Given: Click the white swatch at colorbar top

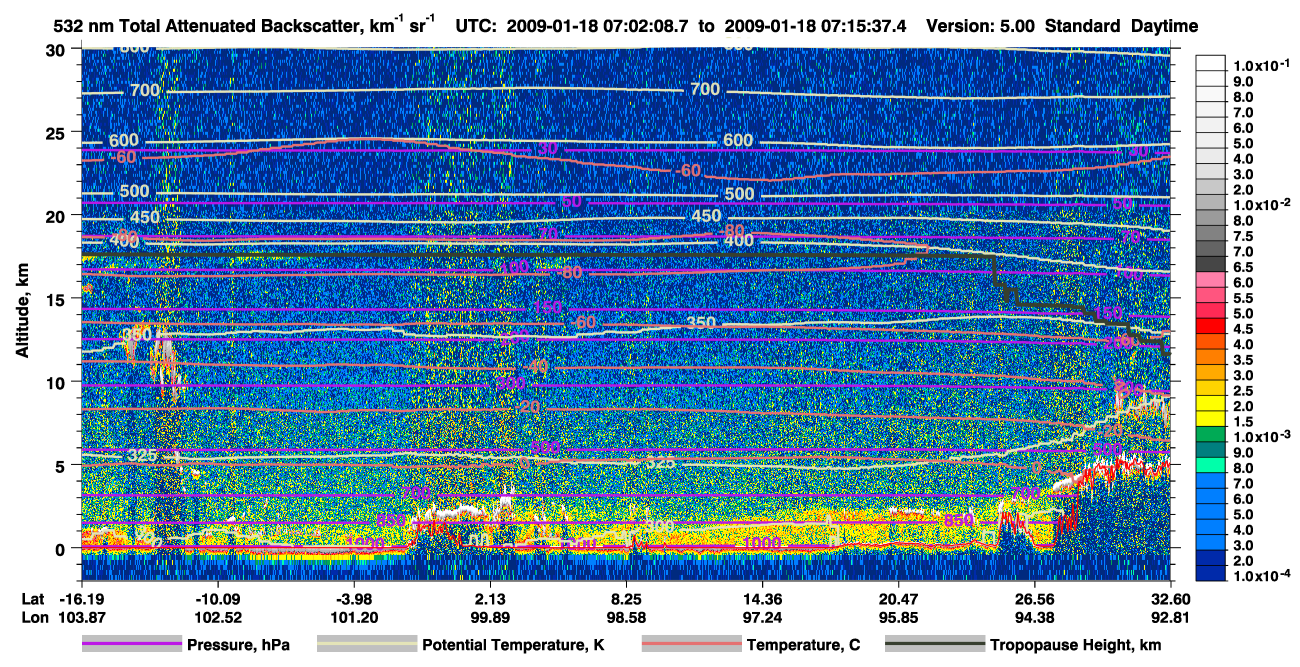Looking at the screenshot, I should 1212,62.
